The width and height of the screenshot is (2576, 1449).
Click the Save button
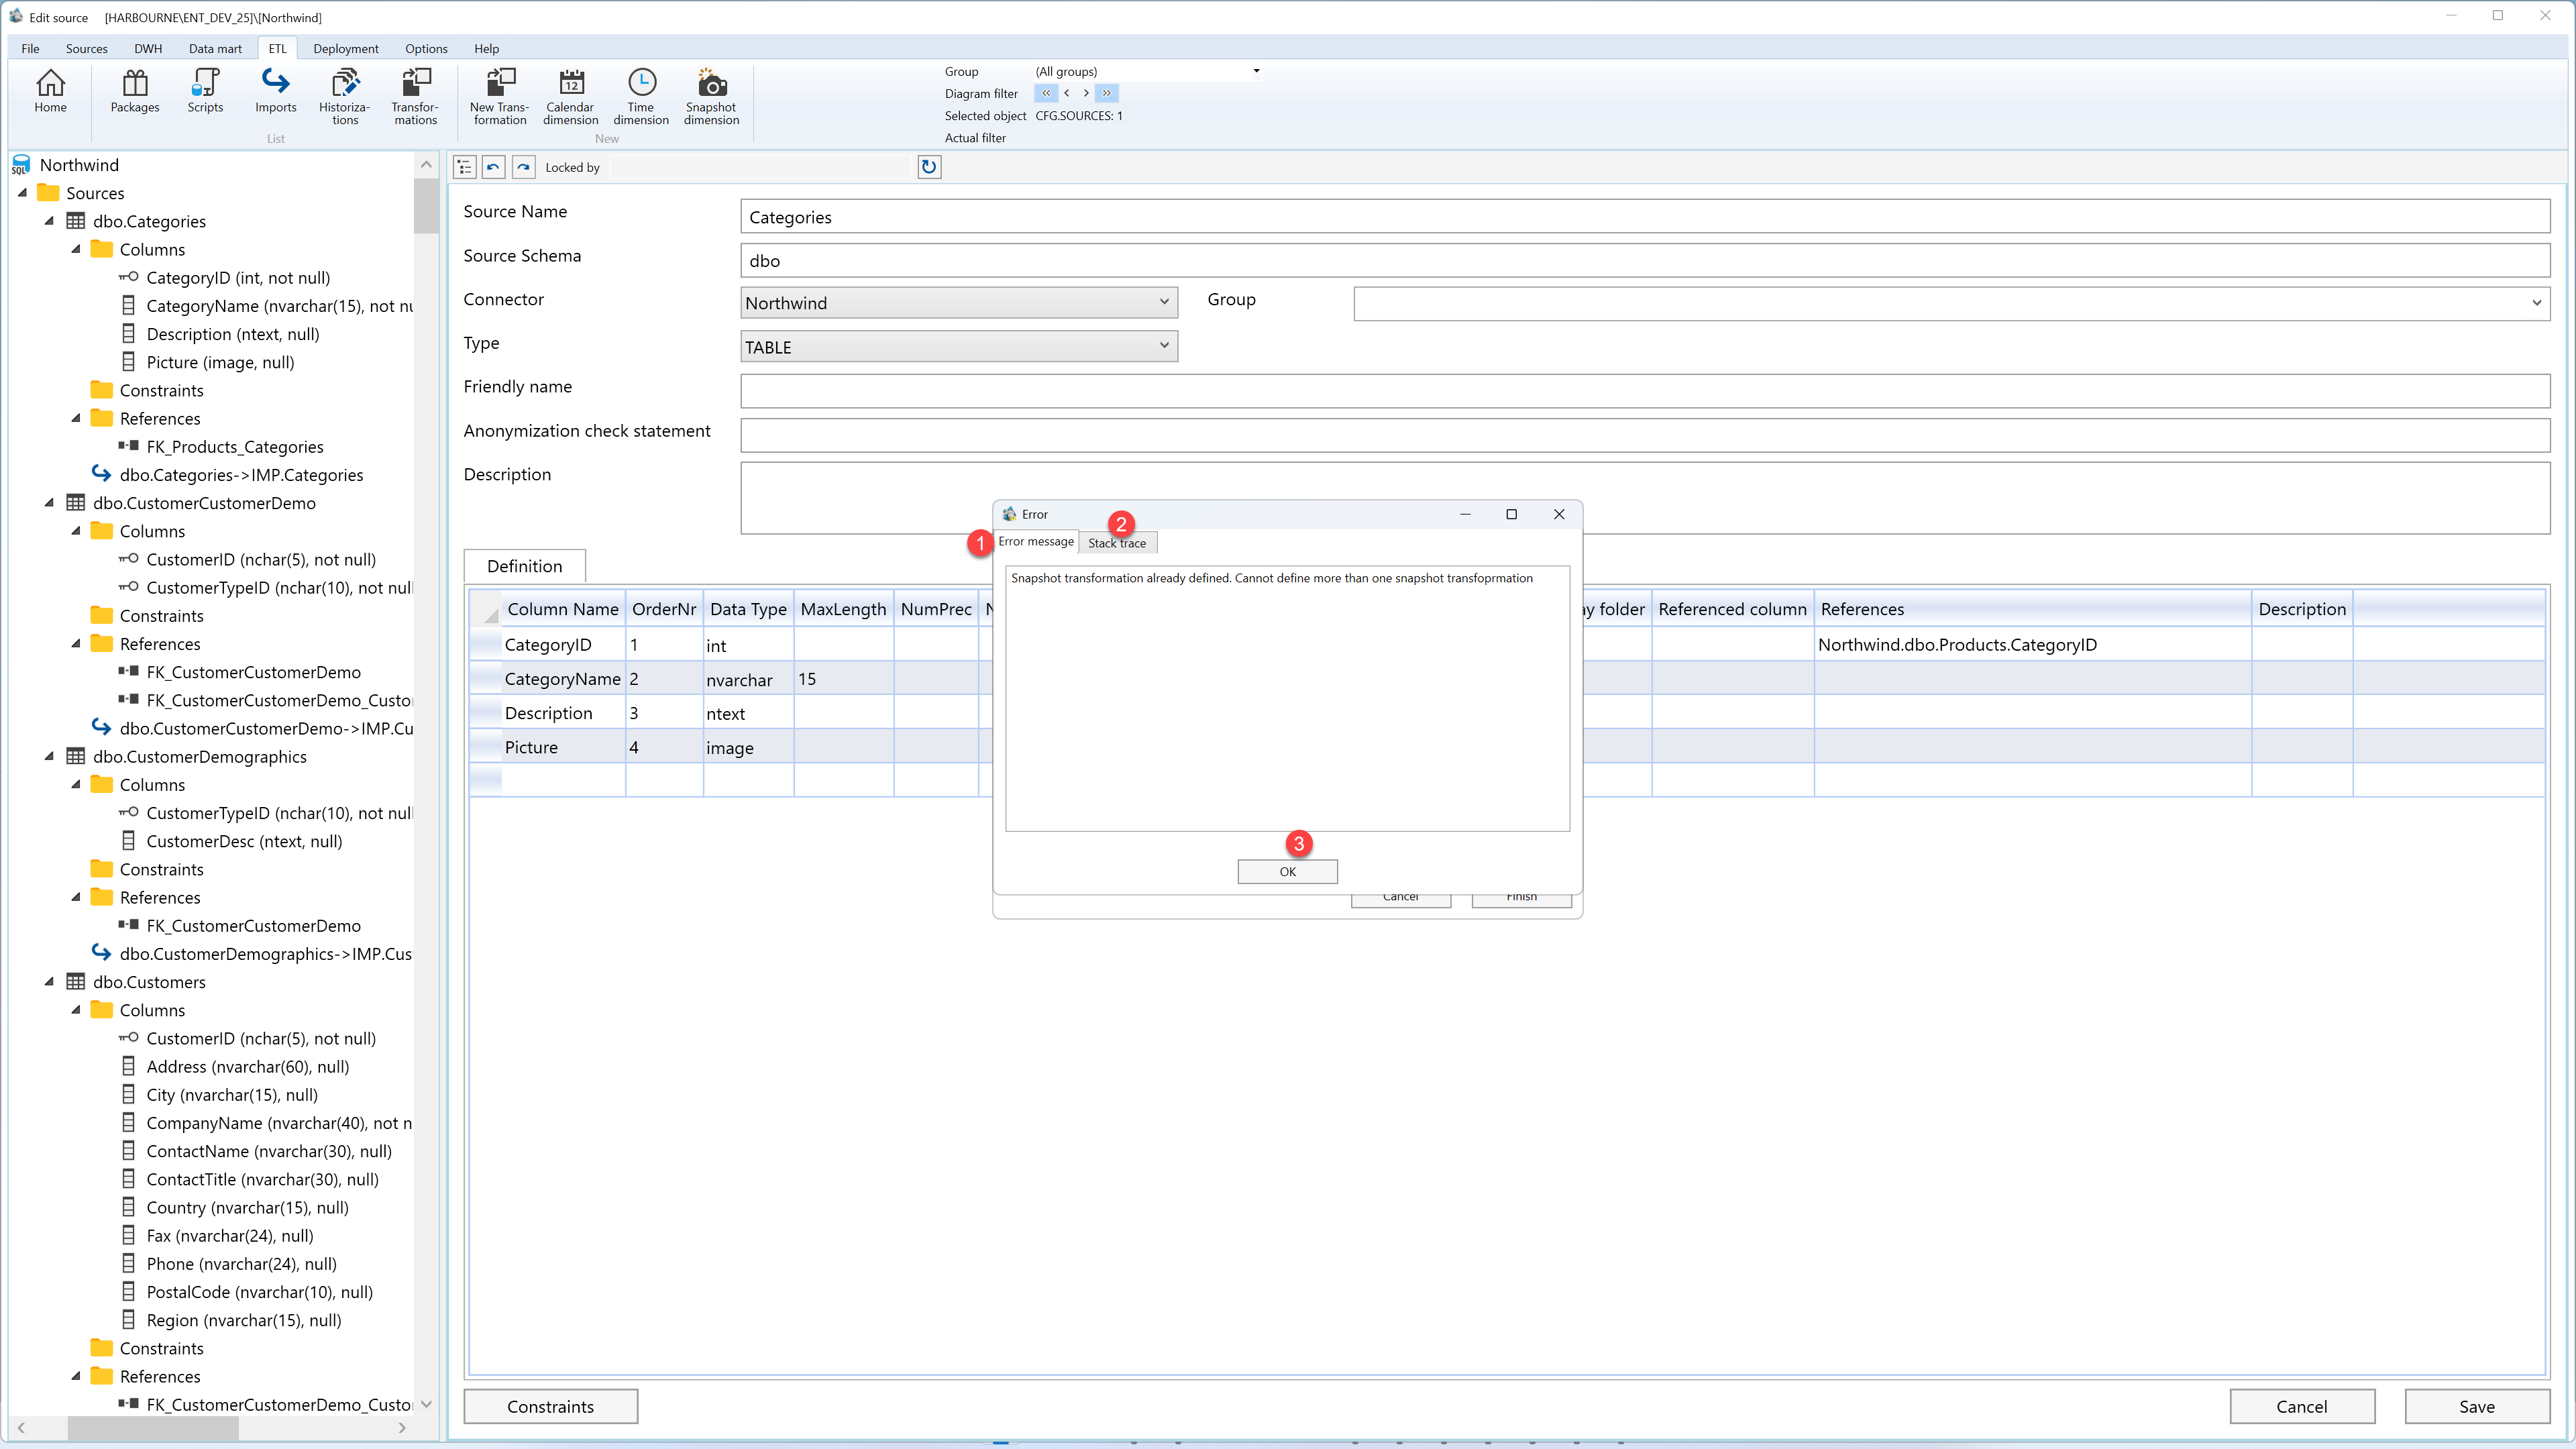[x=2476, y=1406]
